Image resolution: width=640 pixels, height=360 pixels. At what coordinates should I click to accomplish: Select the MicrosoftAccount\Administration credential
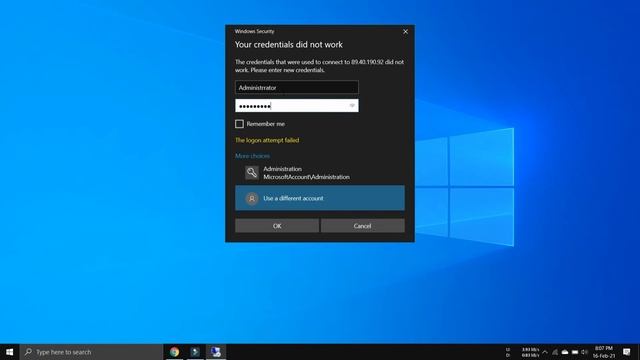tap(320, 173)
